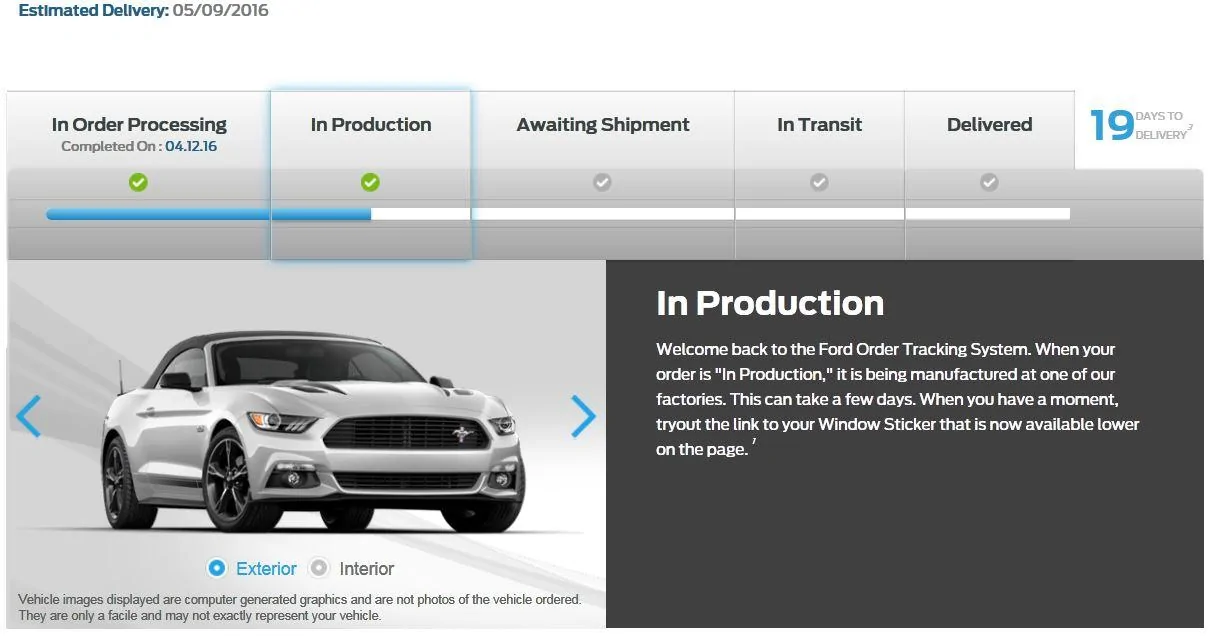
Task: Show the next vehicle image with right arrow
Action: (583, 416)
